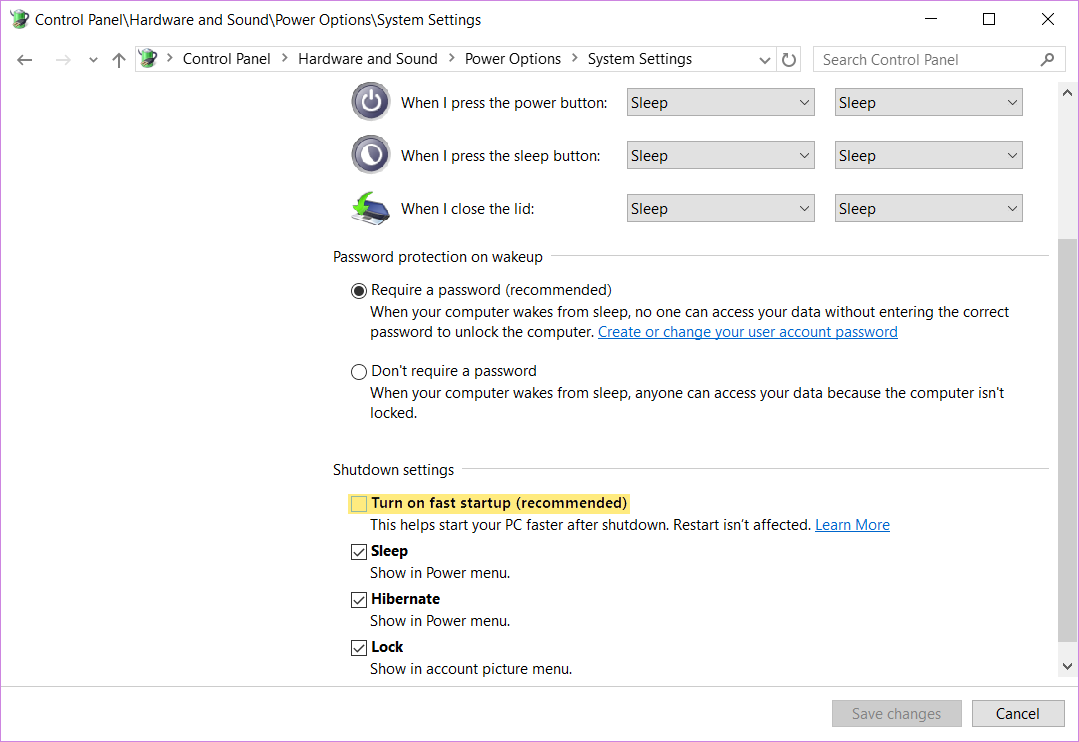Viewport: 1079px width, 742px height.
Task: Open first power button action dropdown
Action: (x=720, y=102)
